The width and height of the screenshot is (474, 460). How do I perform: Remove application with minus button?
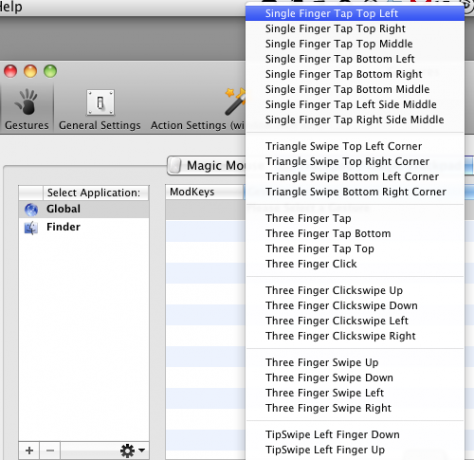click(50, 450)
